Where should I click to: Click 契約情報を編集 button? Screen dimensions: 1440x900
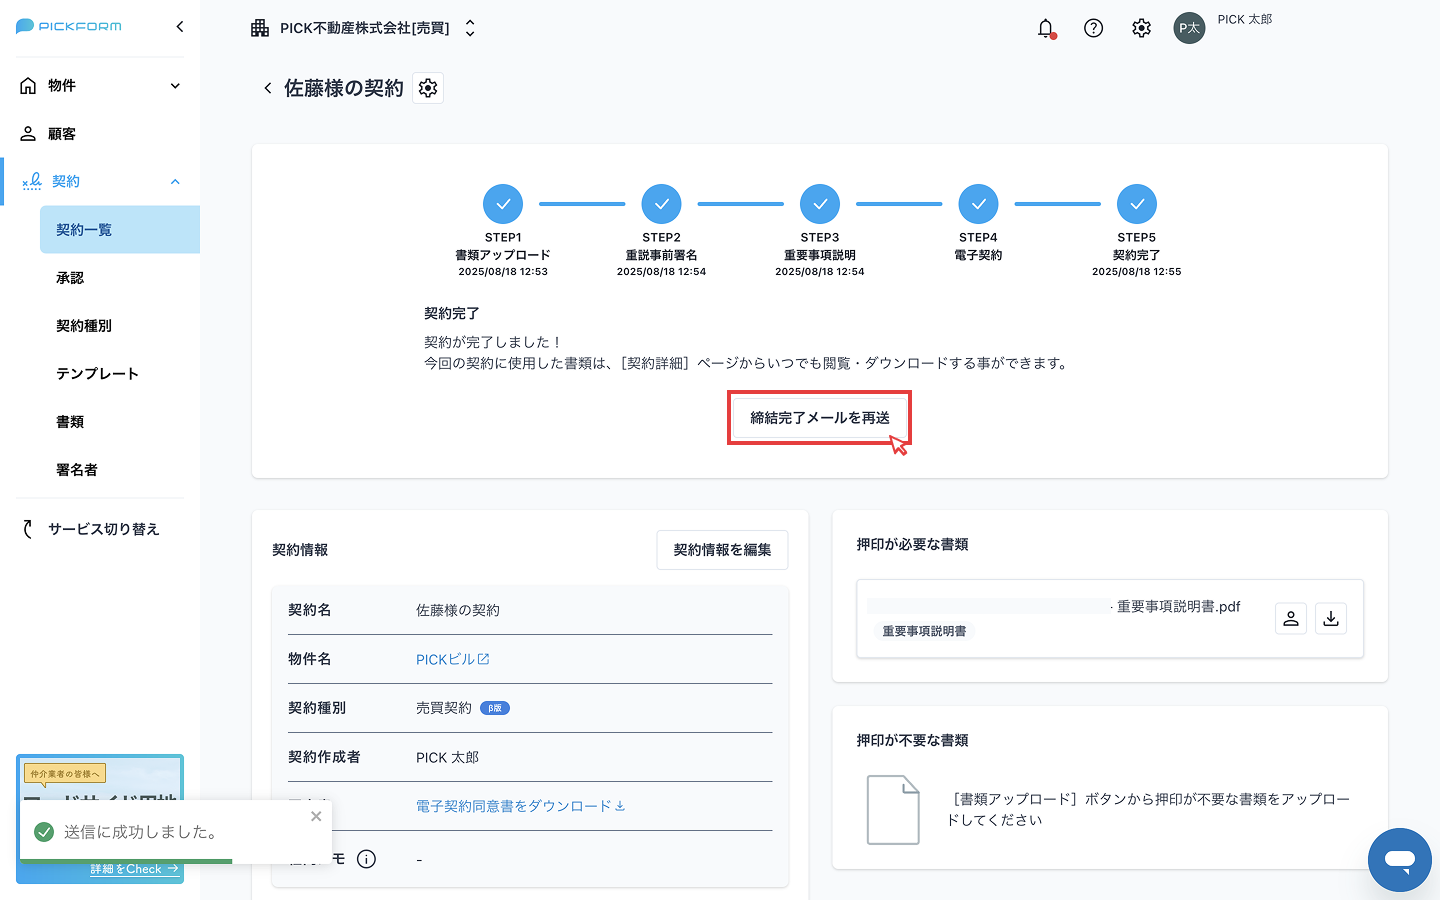coord(722,550)
